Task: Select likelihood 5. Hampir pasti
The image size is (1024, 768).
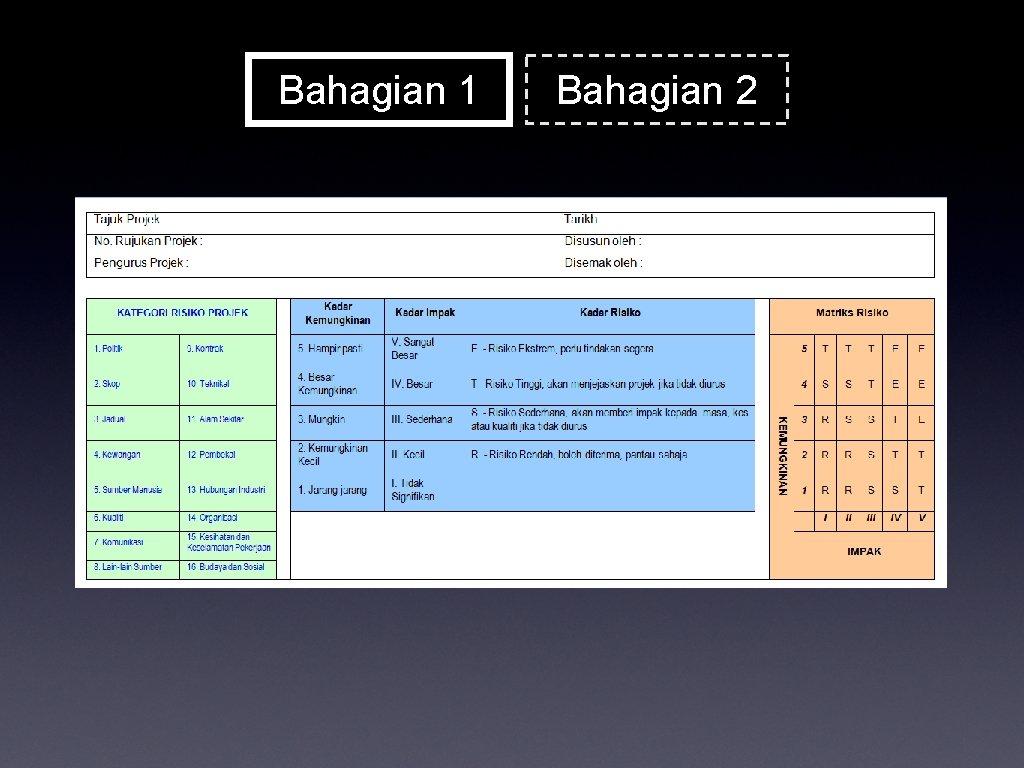Action: [x=330, y=349]
